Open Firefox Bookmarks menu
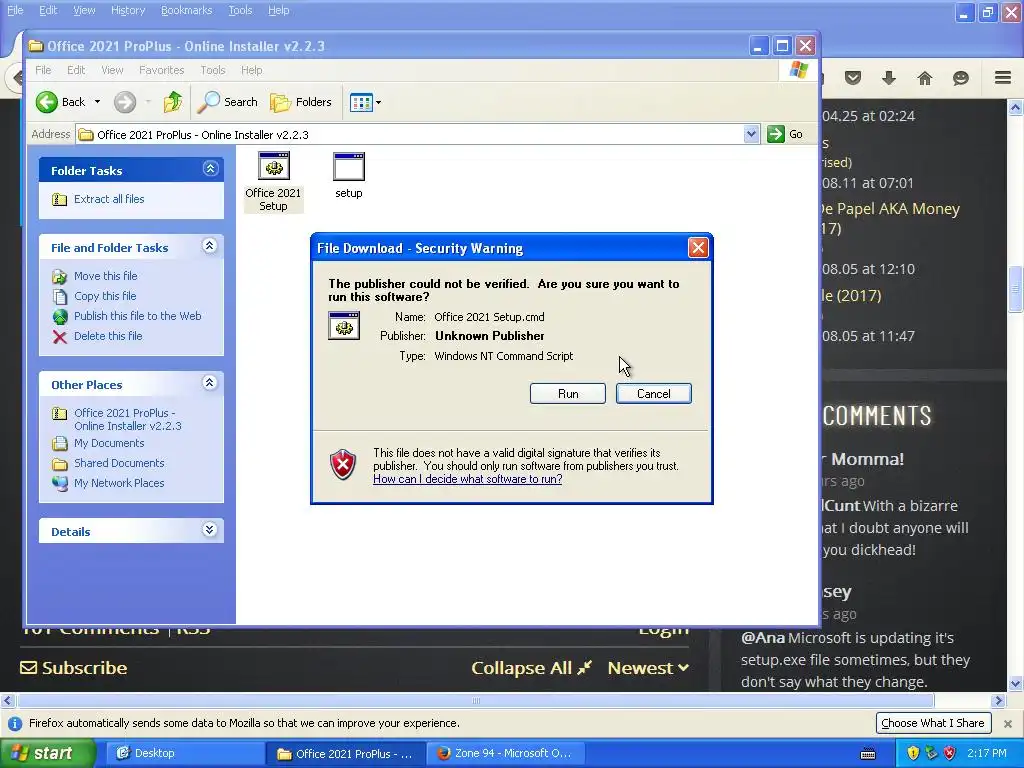Image resolution: width=1024 pixels, height=768 pixels. click(x=186, y=10)
